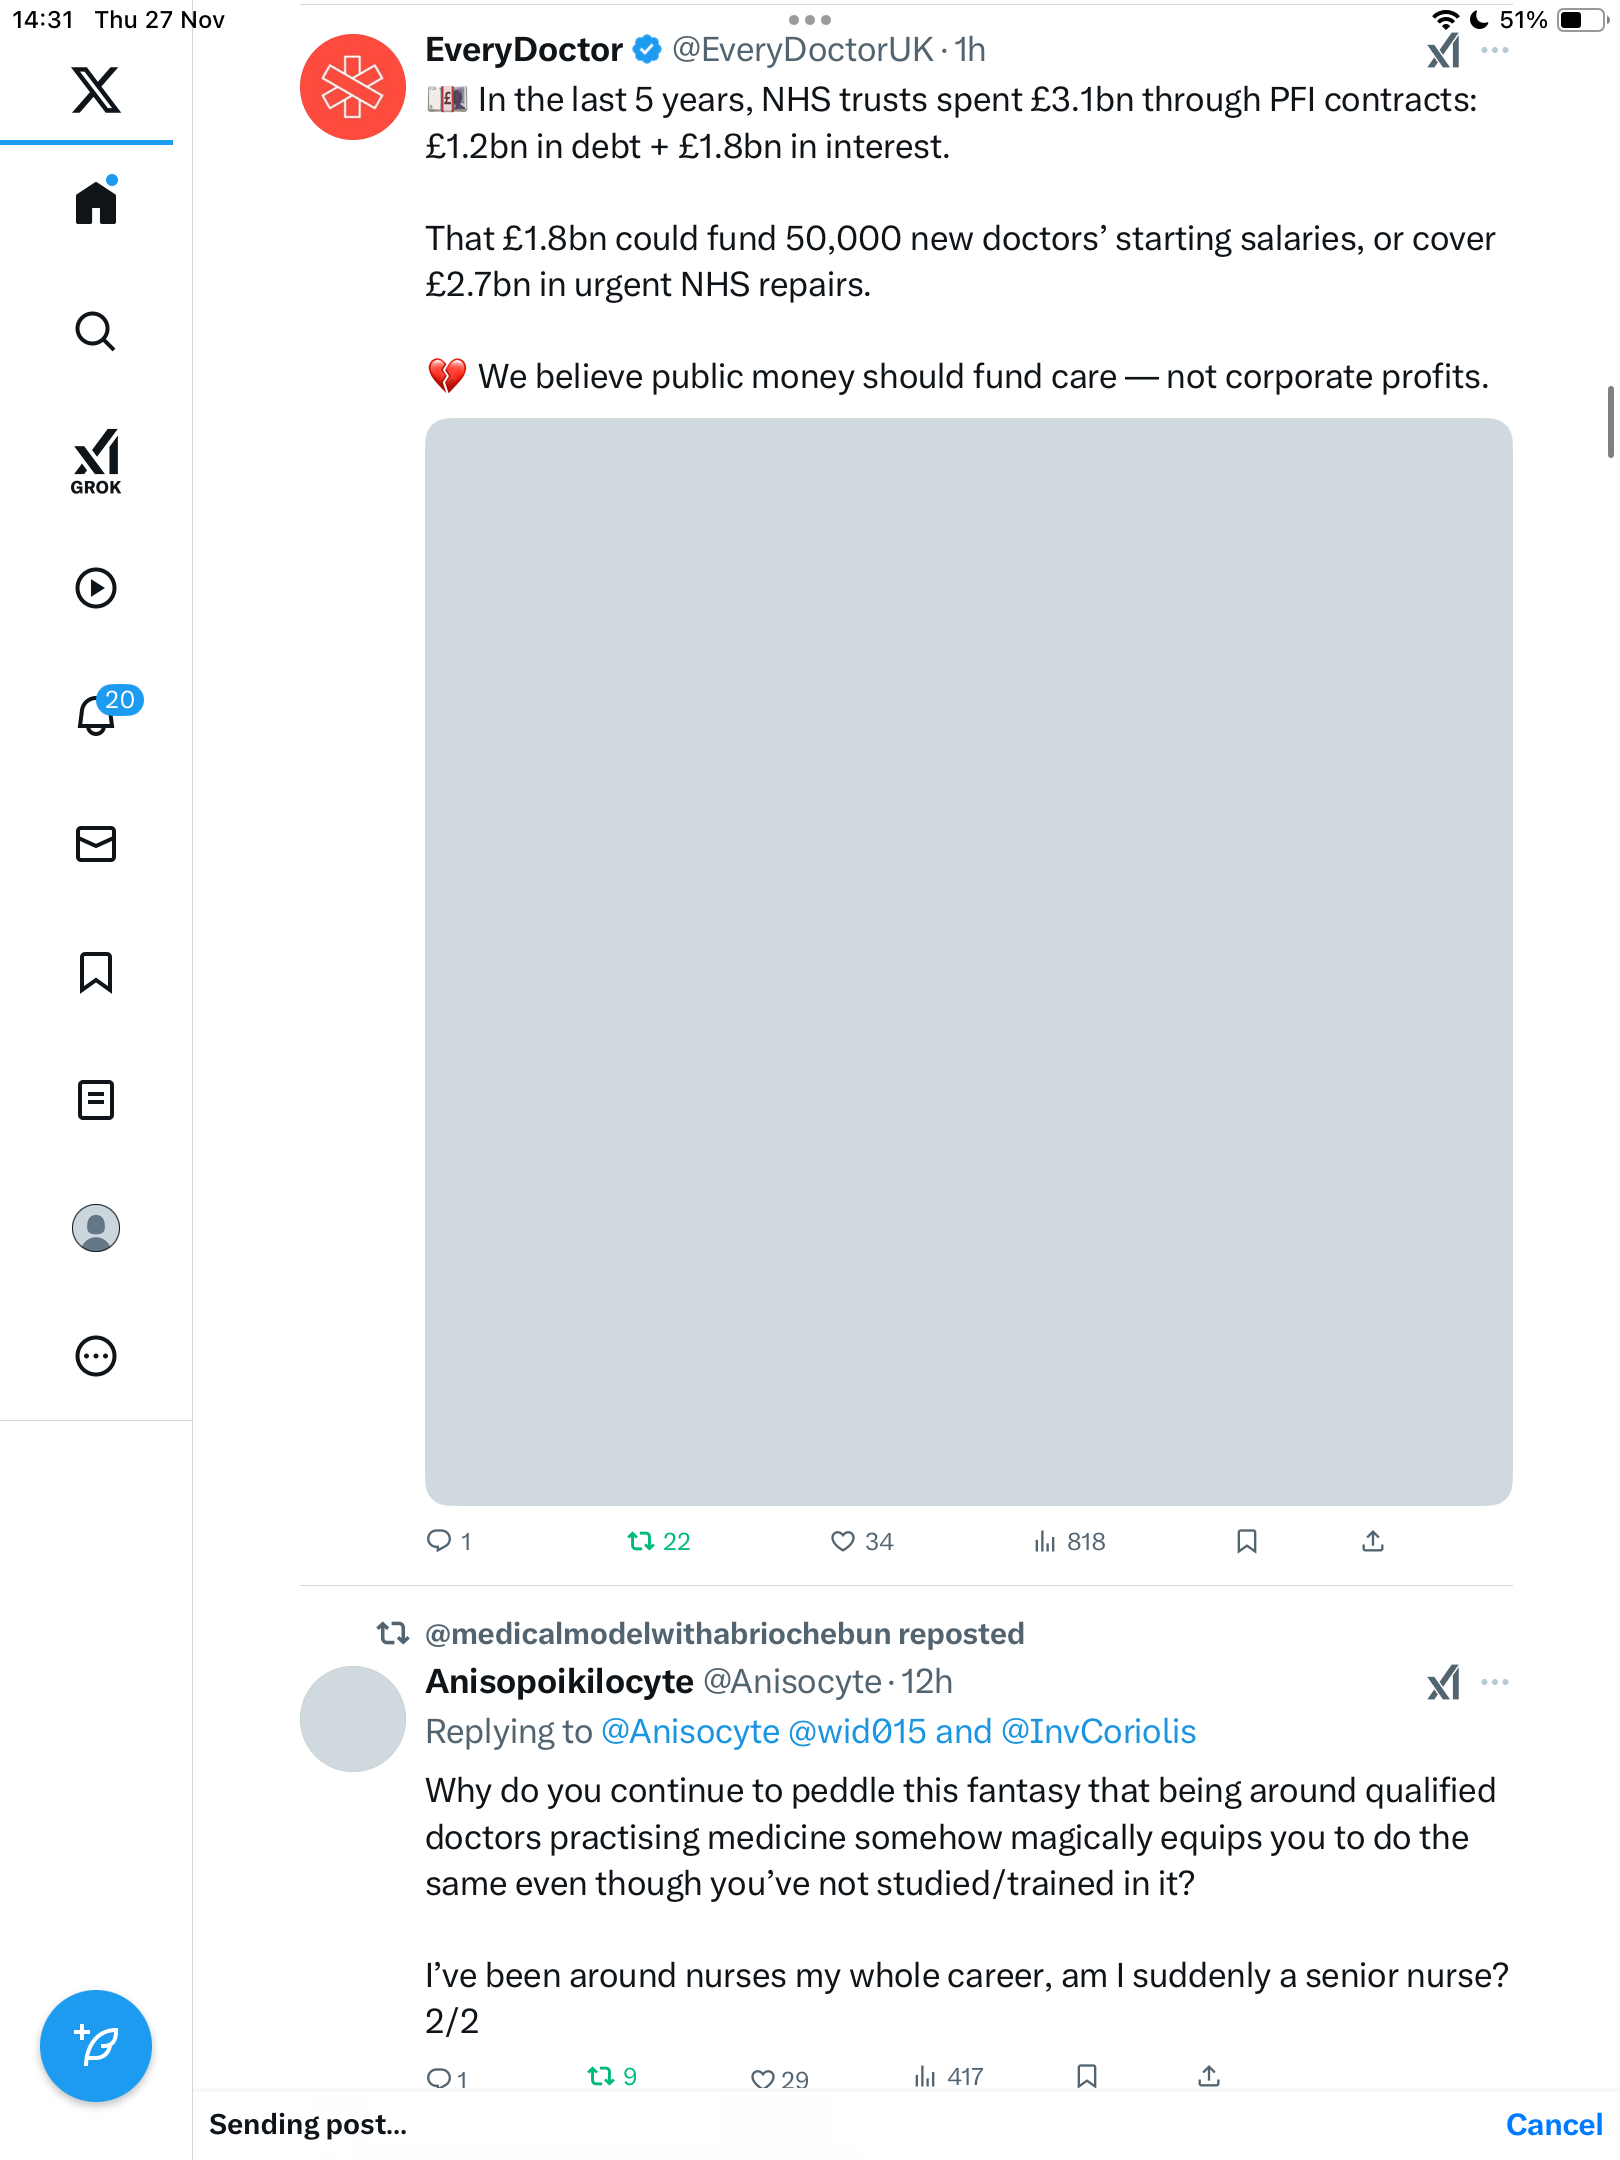Viewport: 1620px width, 2160px height.
Task: Open the @wid015 mention link
Action: (857, 1731)
